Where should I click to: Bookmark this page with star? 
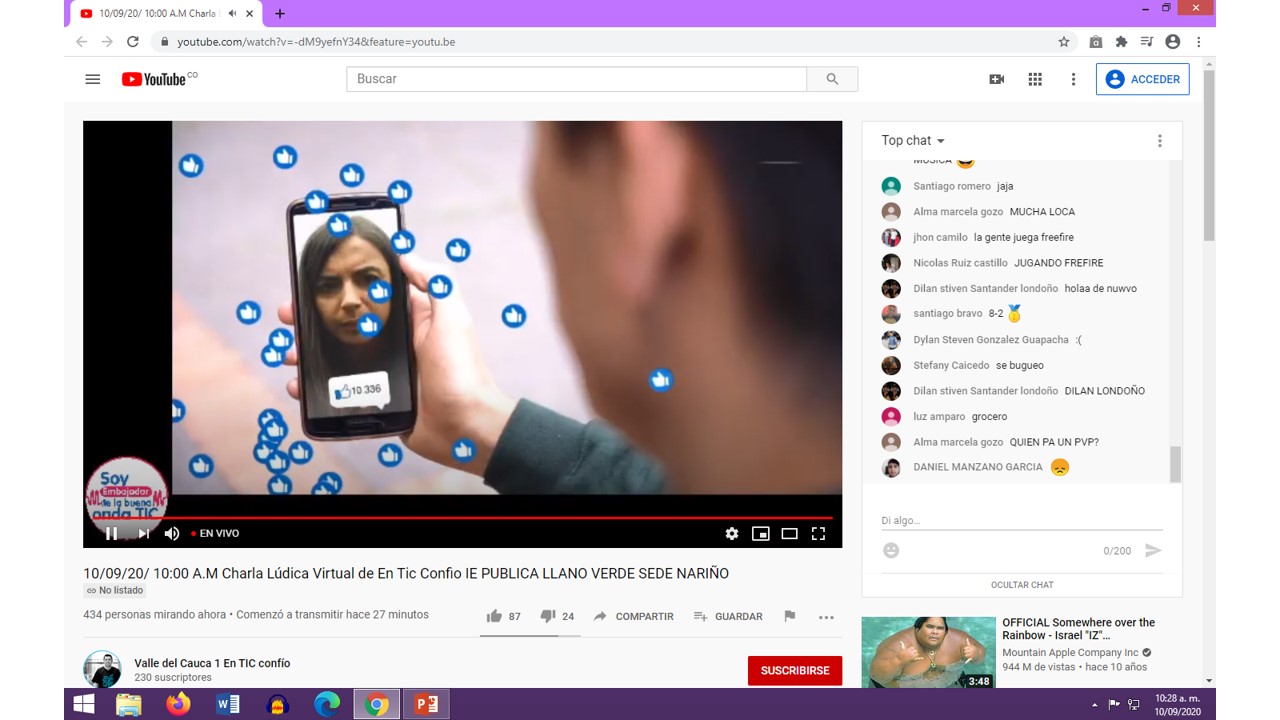click(1064, 42)
